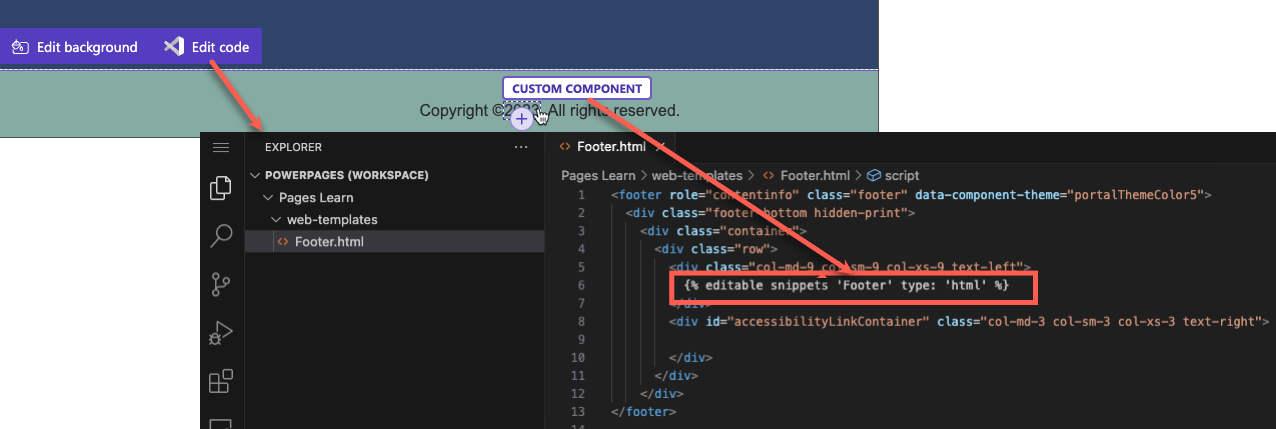The width and height of the screenshot is (1276, 429).
Task: Click the Explorer more actions ellipsis
Action: click(x=520, y=147)
